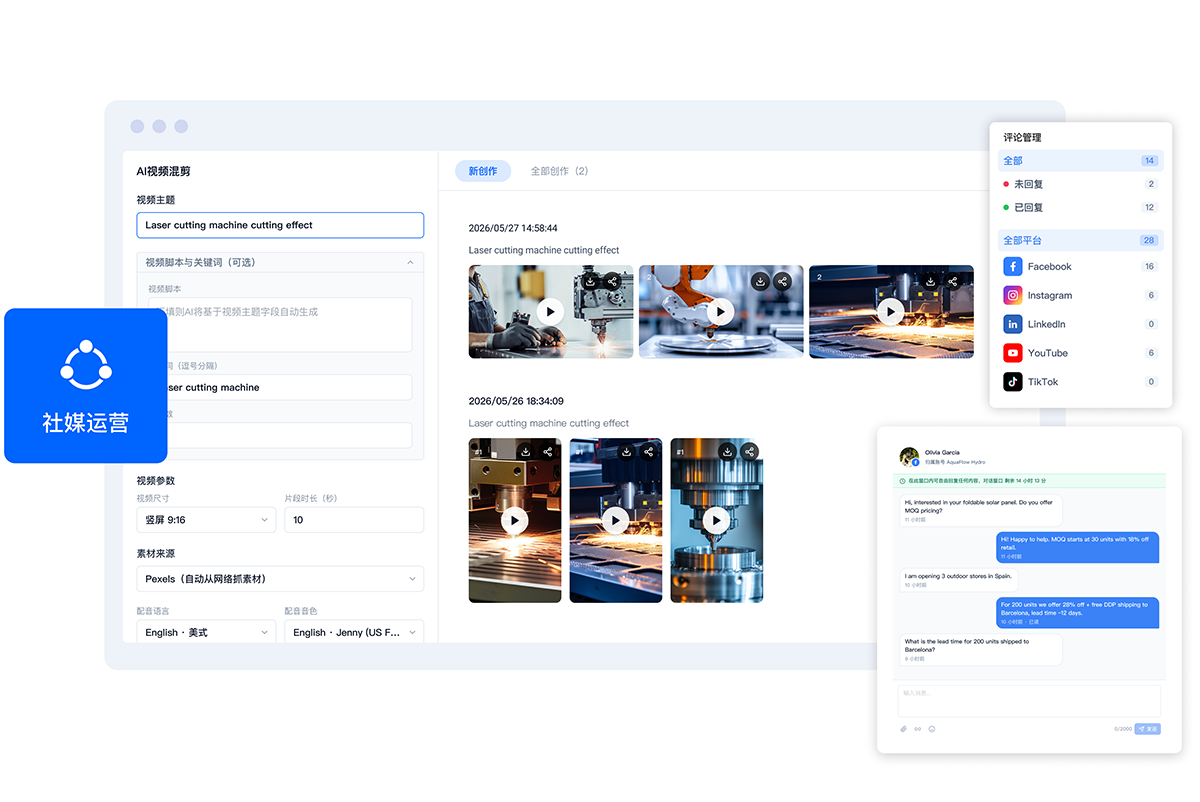The width and height of the screenshot is (1200, 802).
Task: Select the LinkedIn platform row
Action: coord(1081,324)
